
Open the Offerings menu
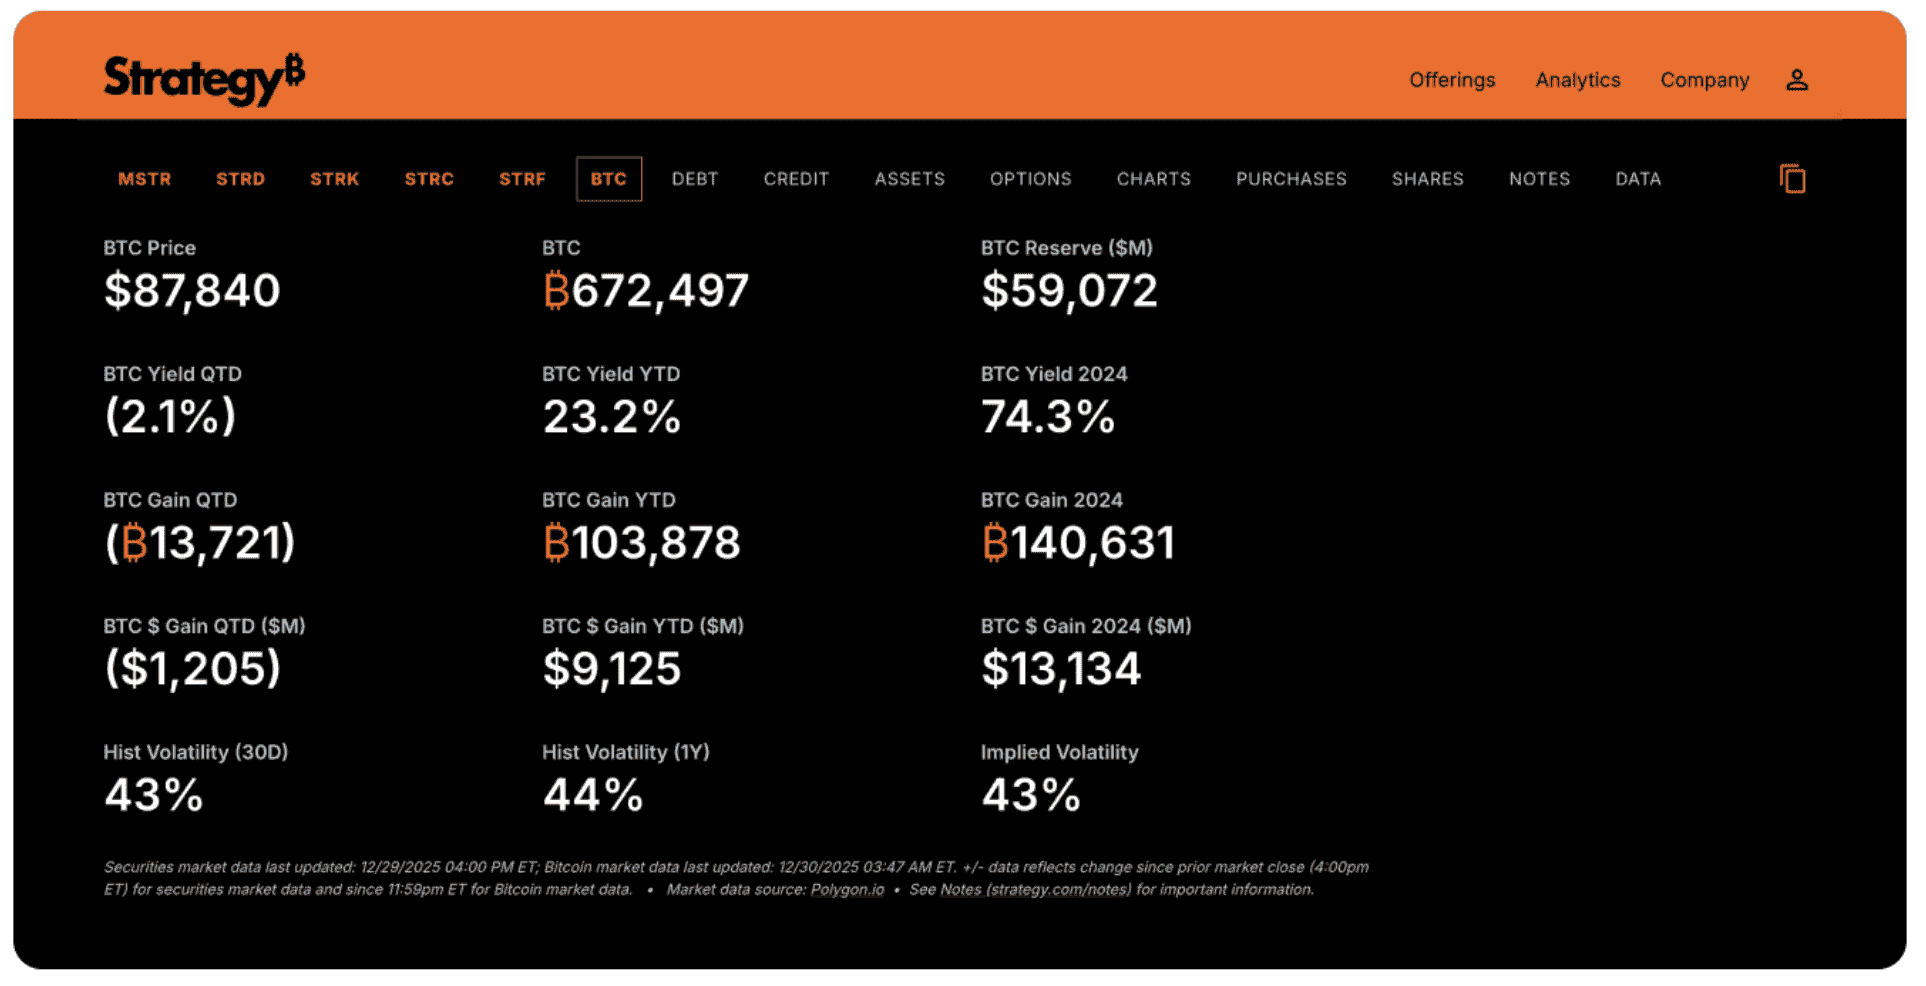tap(1451, 80)
